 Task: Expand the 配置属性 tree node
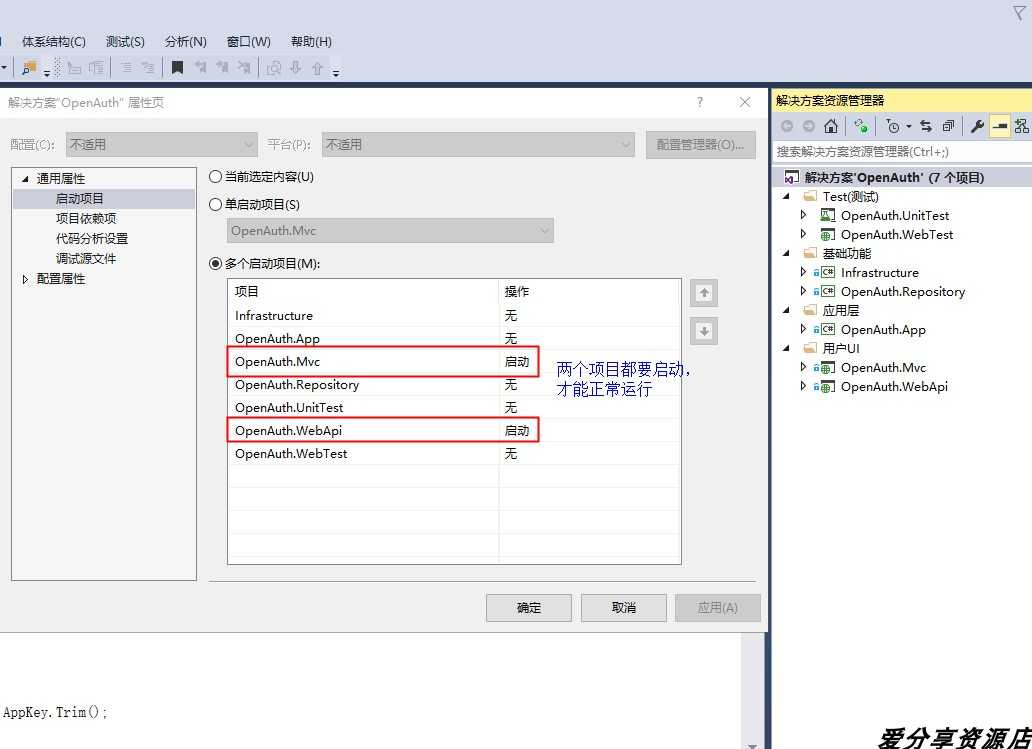pos(25,279)
